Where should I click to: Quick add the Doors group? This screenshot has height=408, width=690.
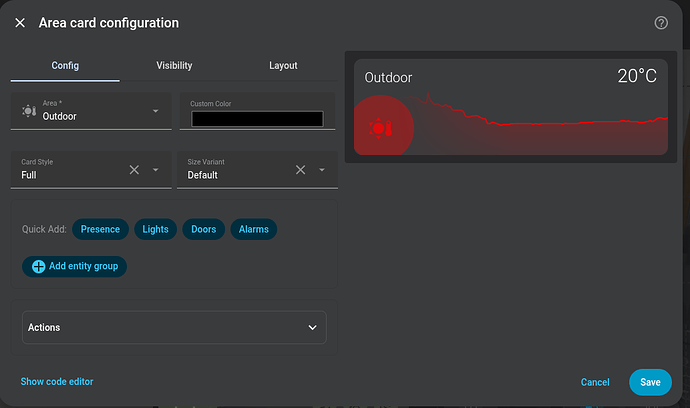203,229
